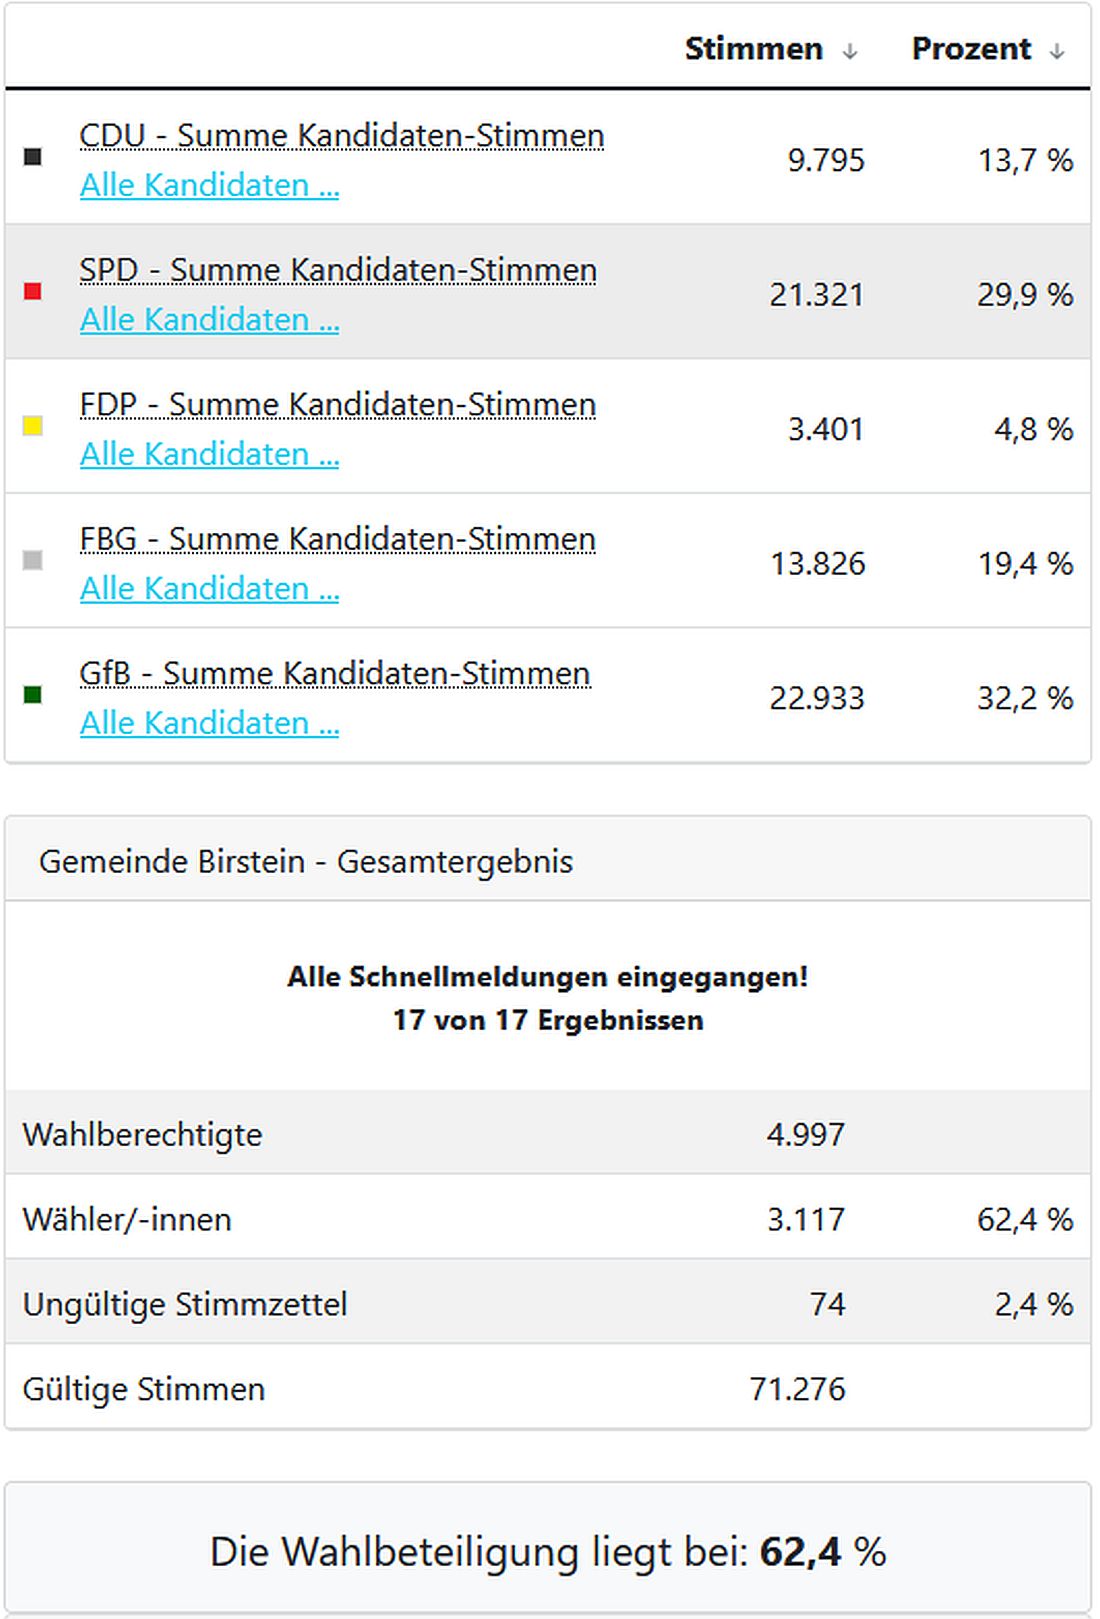Open Alle Kandidaten under CDU
The width and height of the screenshot is (1100, 1619).
pyautogui.click(x=209, y=185)
